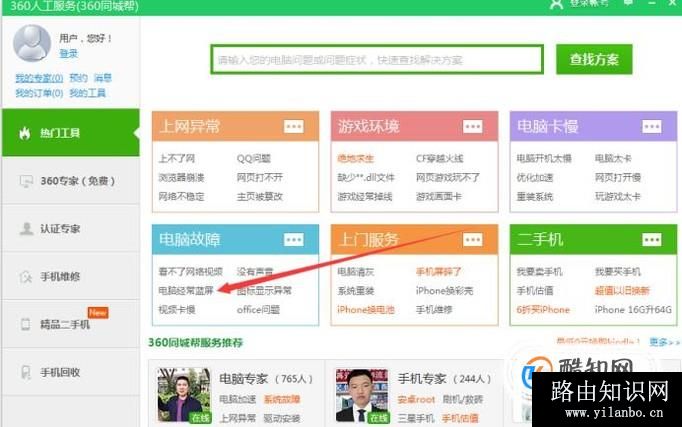This screenshot has height=427, width=682.
Task: Select 游戏经常掉线 item
Action: pyautogui.click(x=364, y=197)
